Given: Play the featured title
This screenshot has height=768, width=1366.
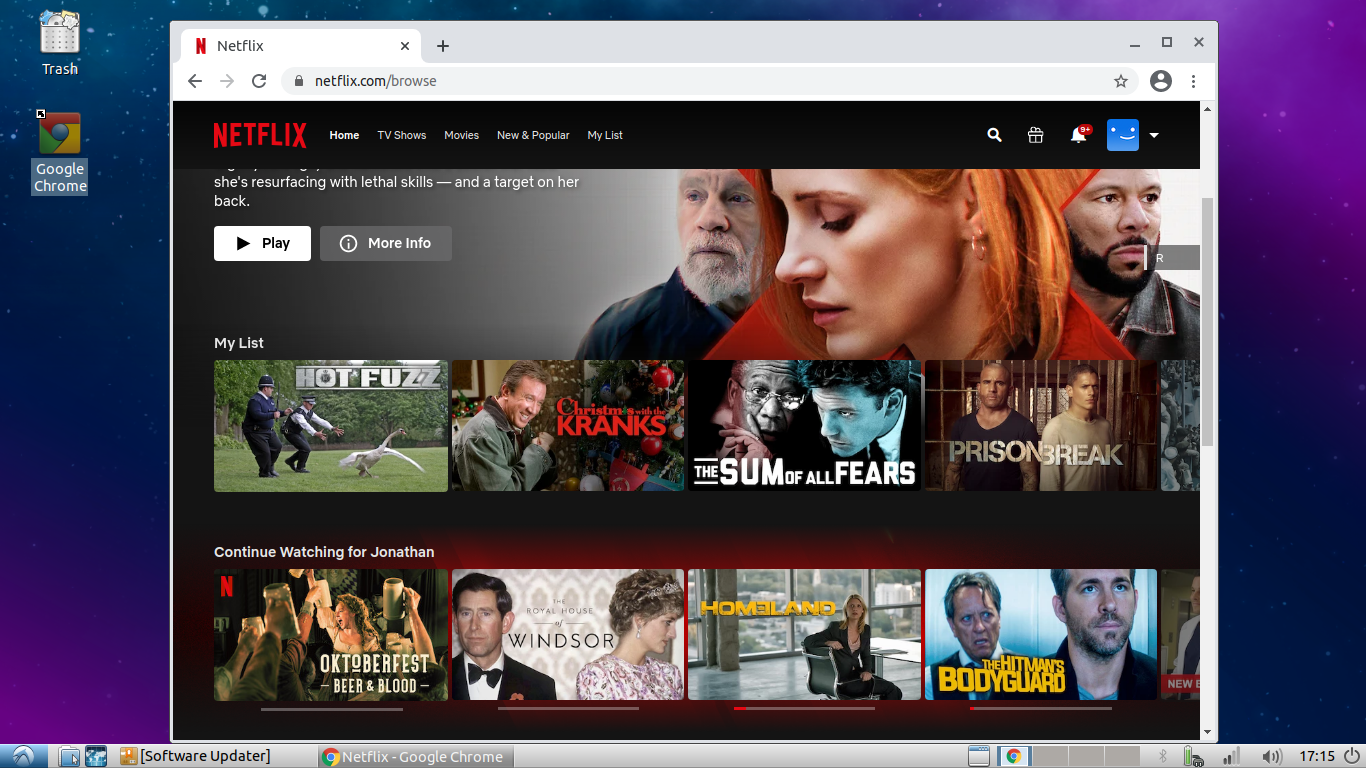Looking at the screenshot, I should 262,243.
